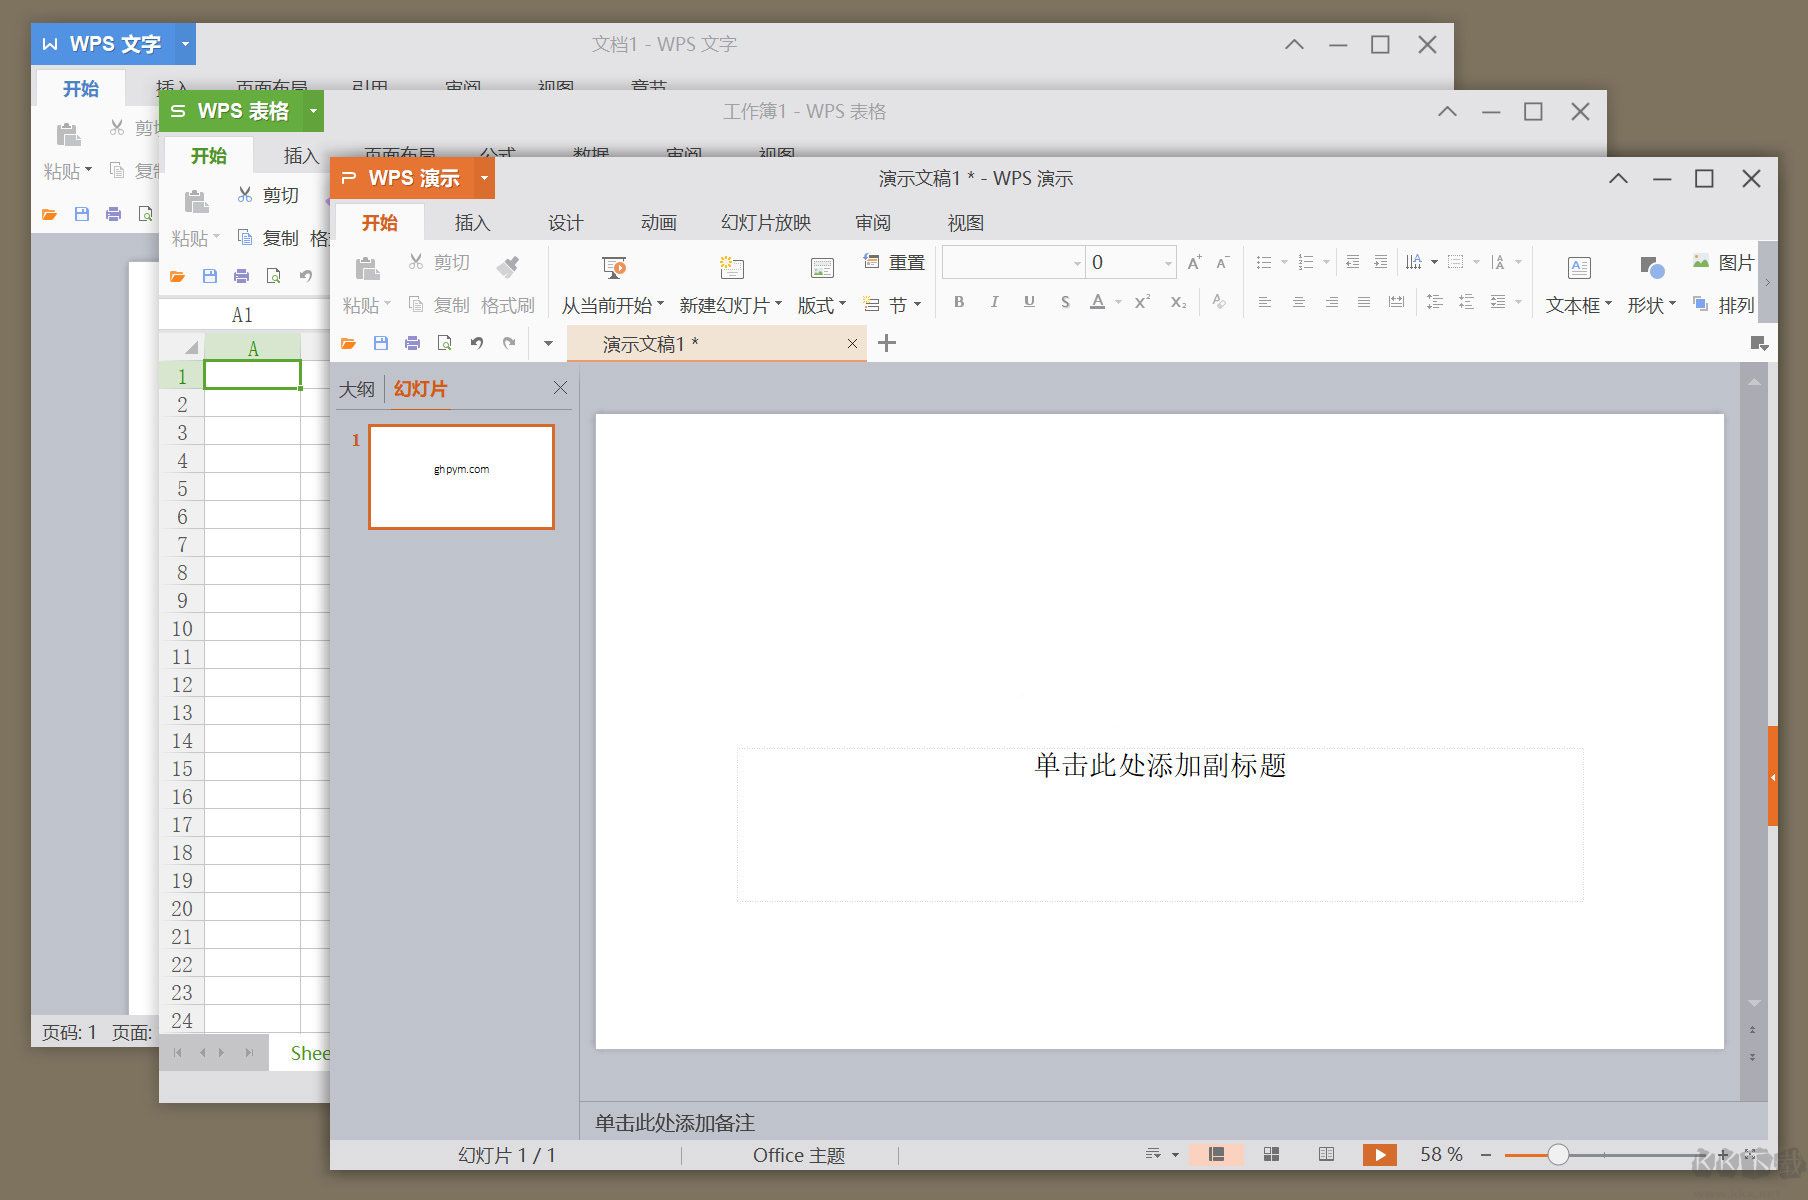Switch to the 大纲 (Outline) panel tab
1808x1200 pixels.
pyautogui.click(x=357, y=388)
